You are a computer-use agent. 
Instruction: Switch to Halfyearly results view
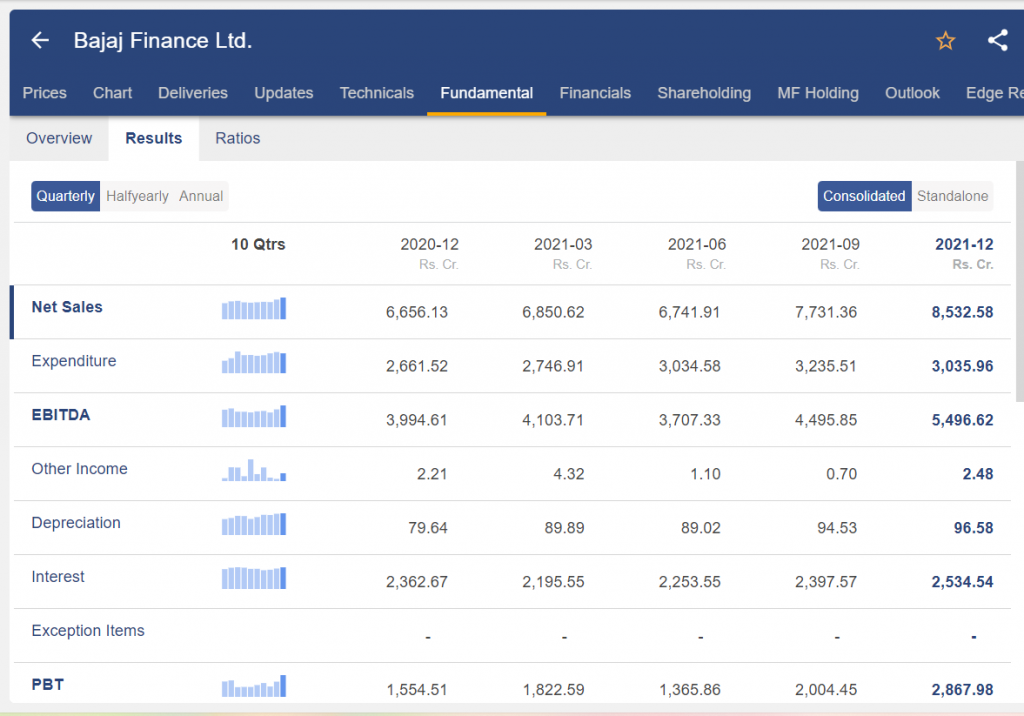(x=137, y=196)
